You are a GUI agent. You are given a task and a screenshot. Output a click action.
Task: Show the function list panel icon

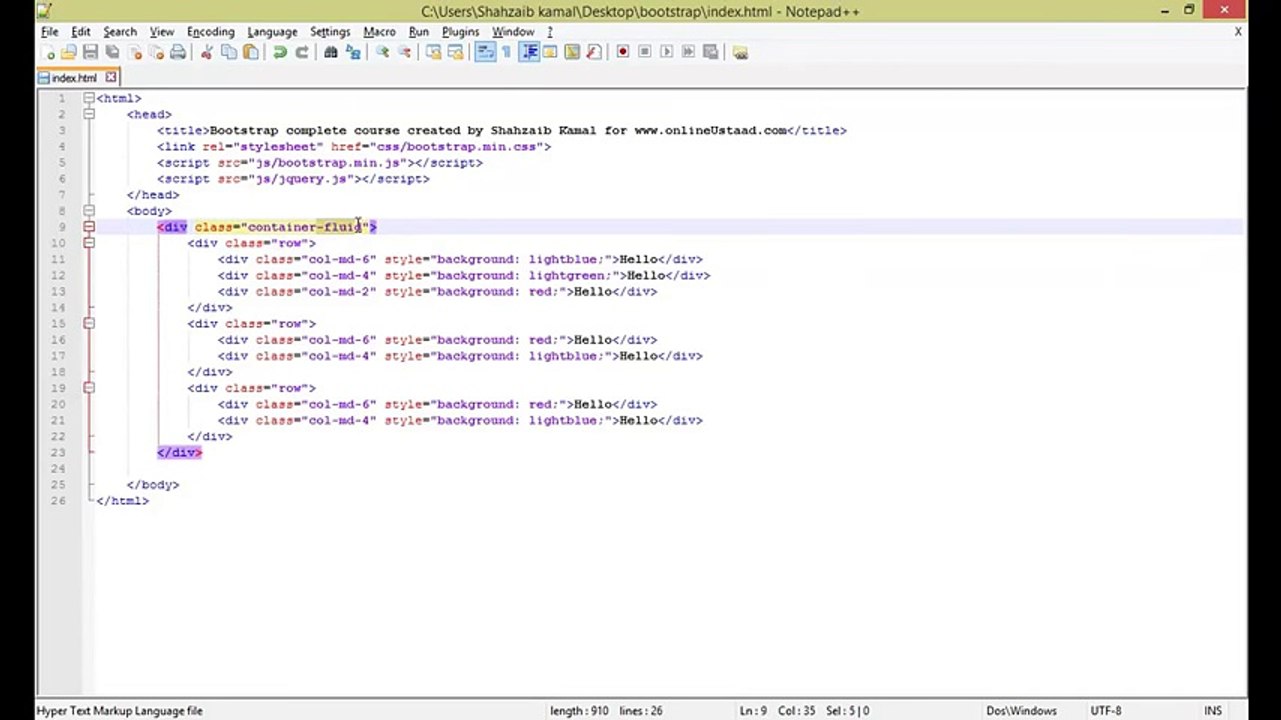(594, 52)
